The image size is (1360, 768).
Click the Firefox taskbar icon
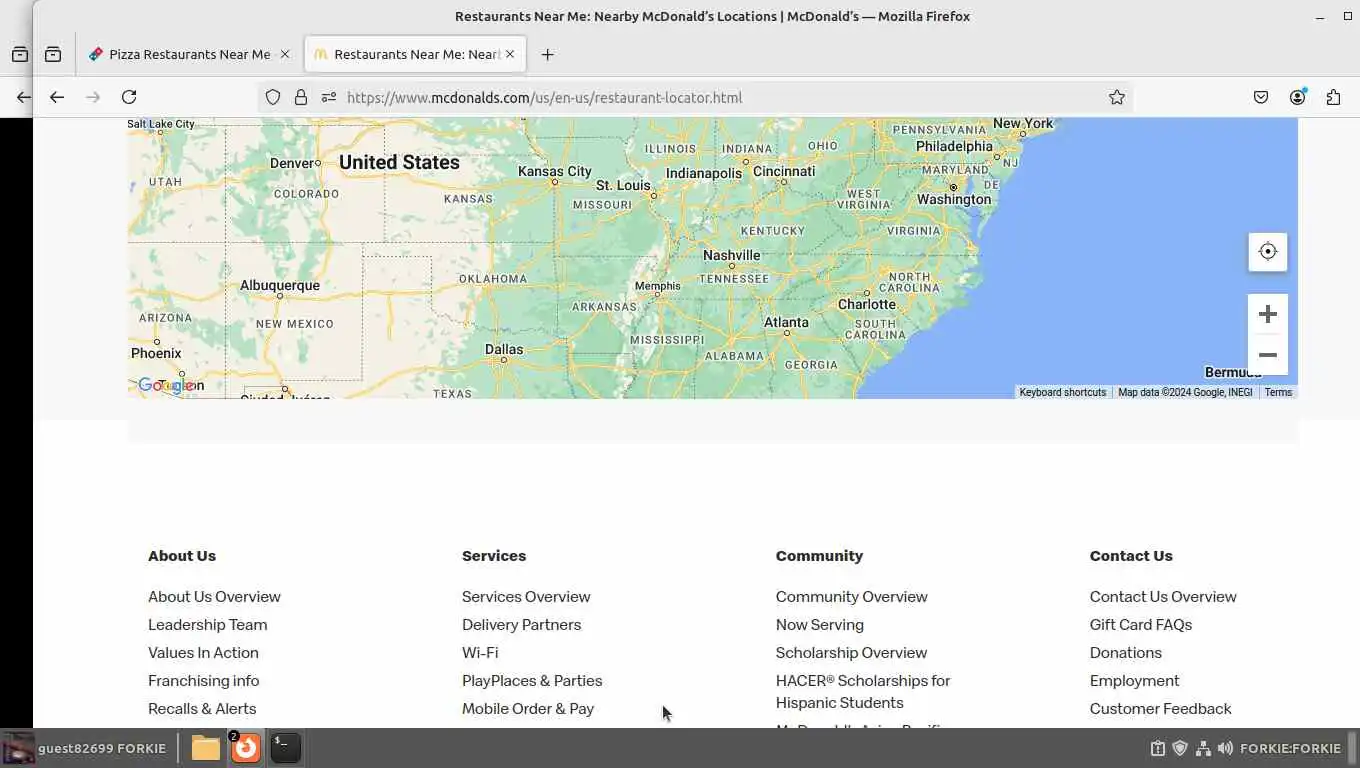click(x=245, y=748)
